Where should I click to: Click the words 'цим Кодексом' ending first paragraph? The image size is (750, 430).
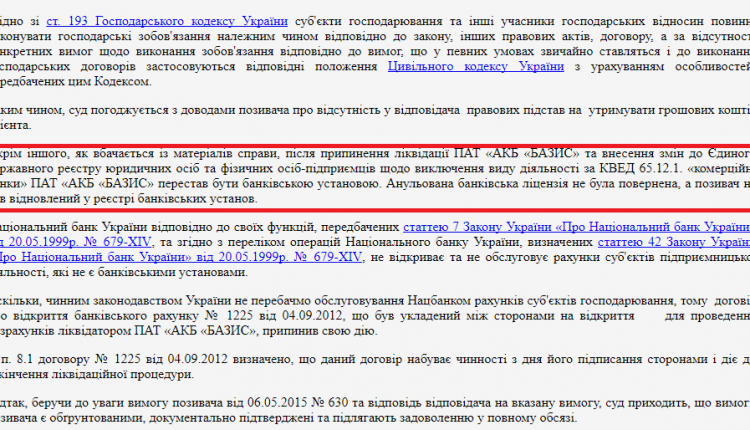[x=119, y=82]
